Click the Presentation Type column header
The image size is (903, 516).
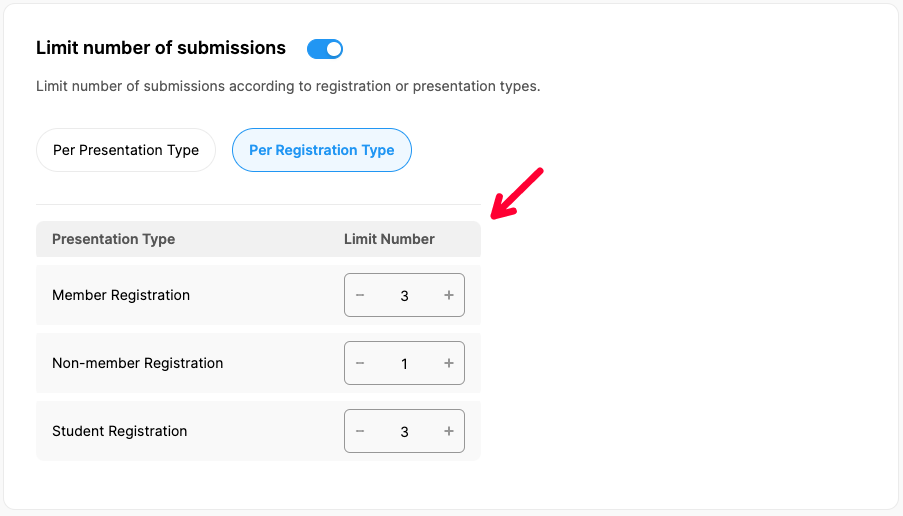[113, 239]
